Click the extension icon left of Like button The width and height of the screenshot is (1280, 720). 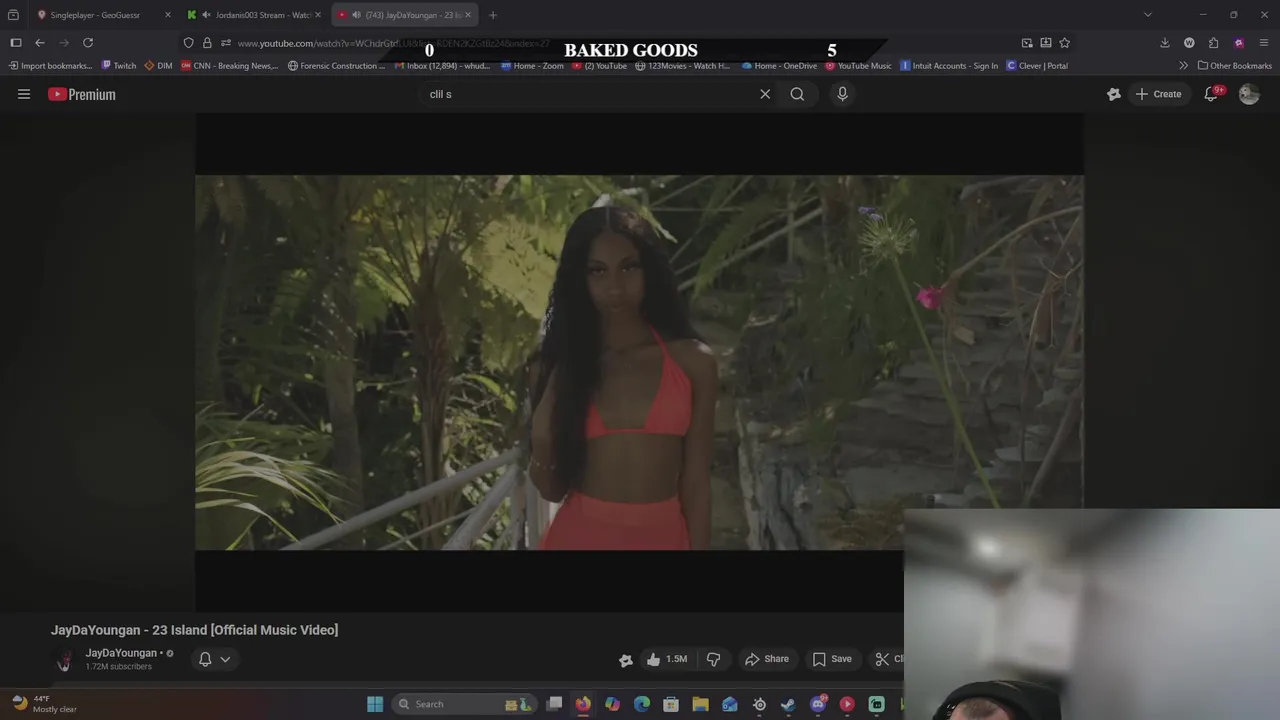click(626, 659)
